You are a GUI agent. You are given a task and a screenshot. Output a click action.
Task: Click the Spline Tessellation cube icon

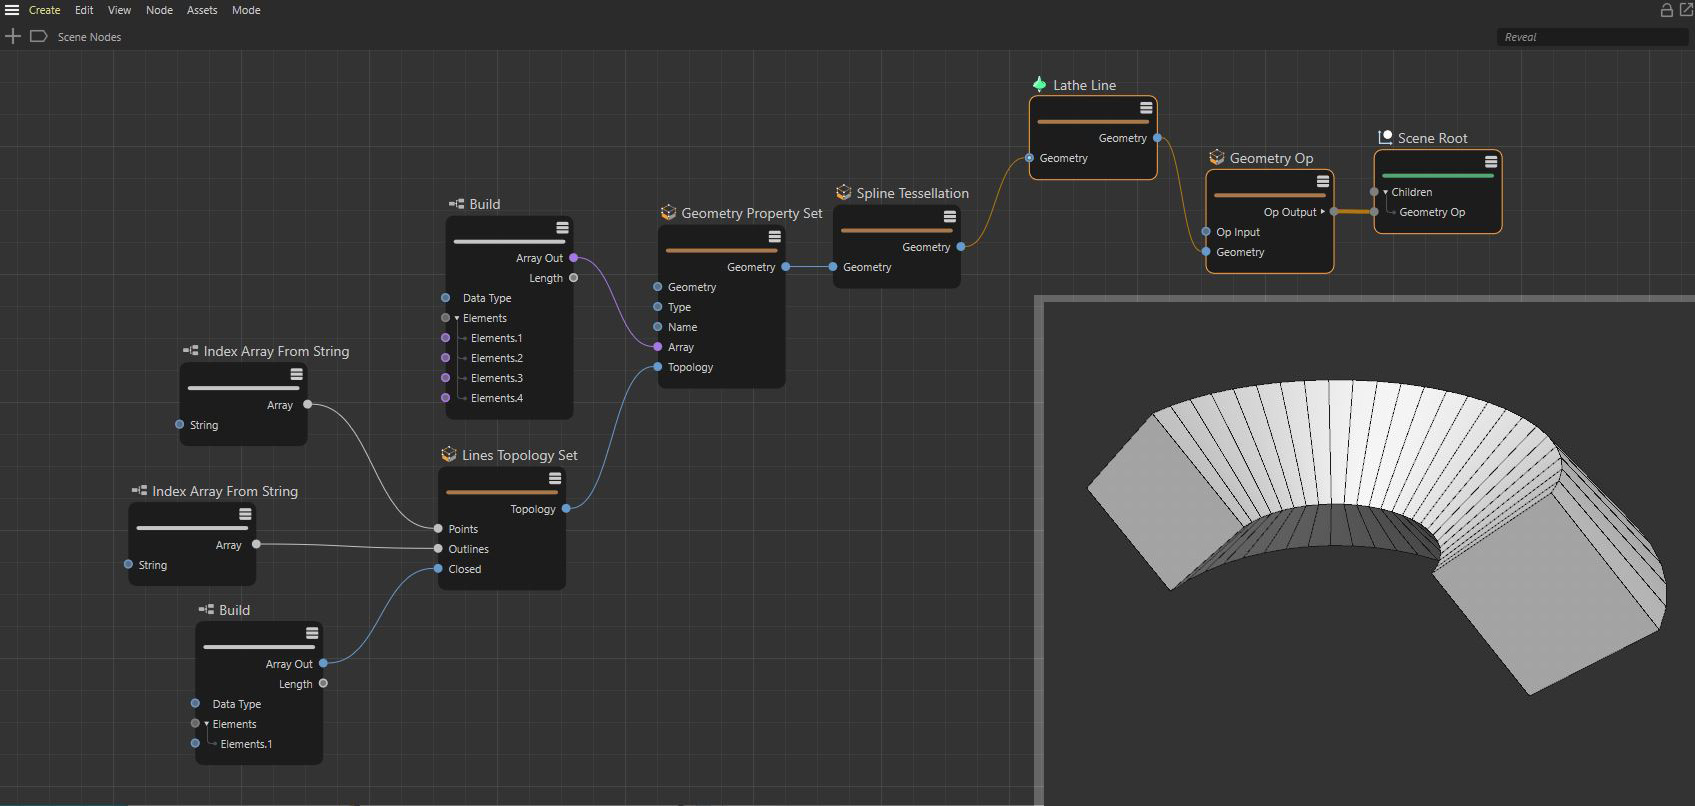tap(844, 193)
